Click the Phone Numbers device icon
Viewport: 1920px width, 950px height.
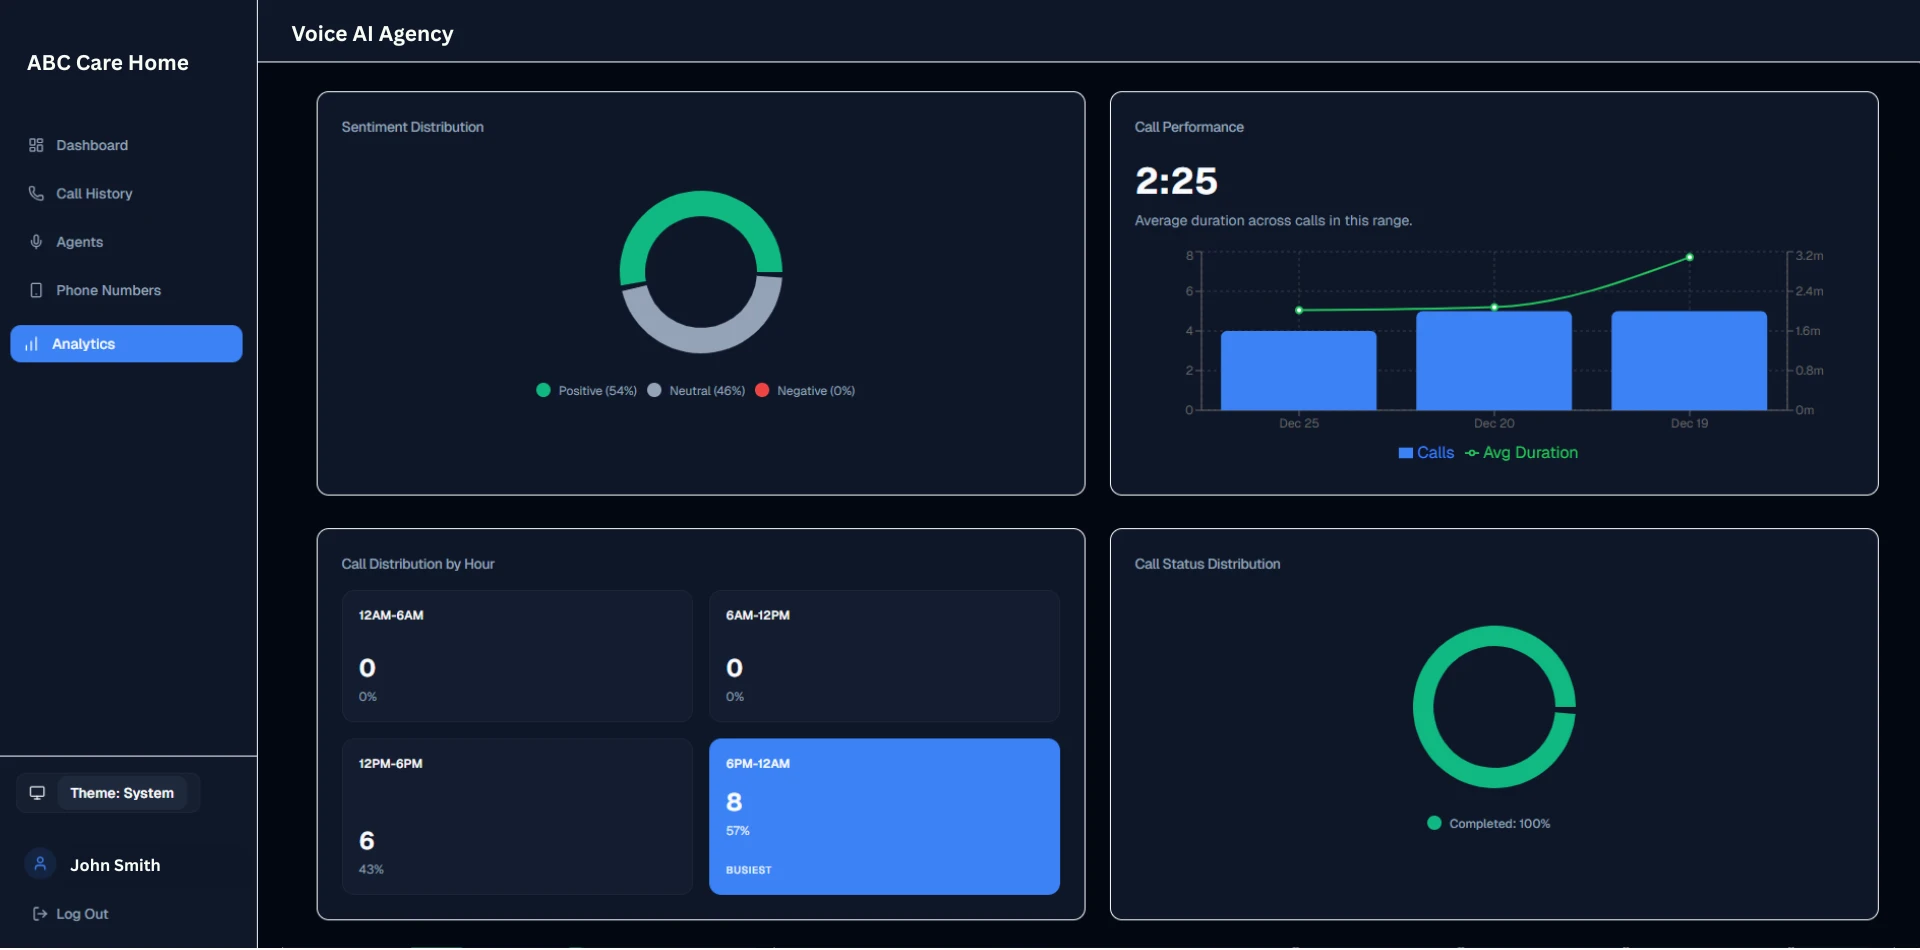pos(36,291)
